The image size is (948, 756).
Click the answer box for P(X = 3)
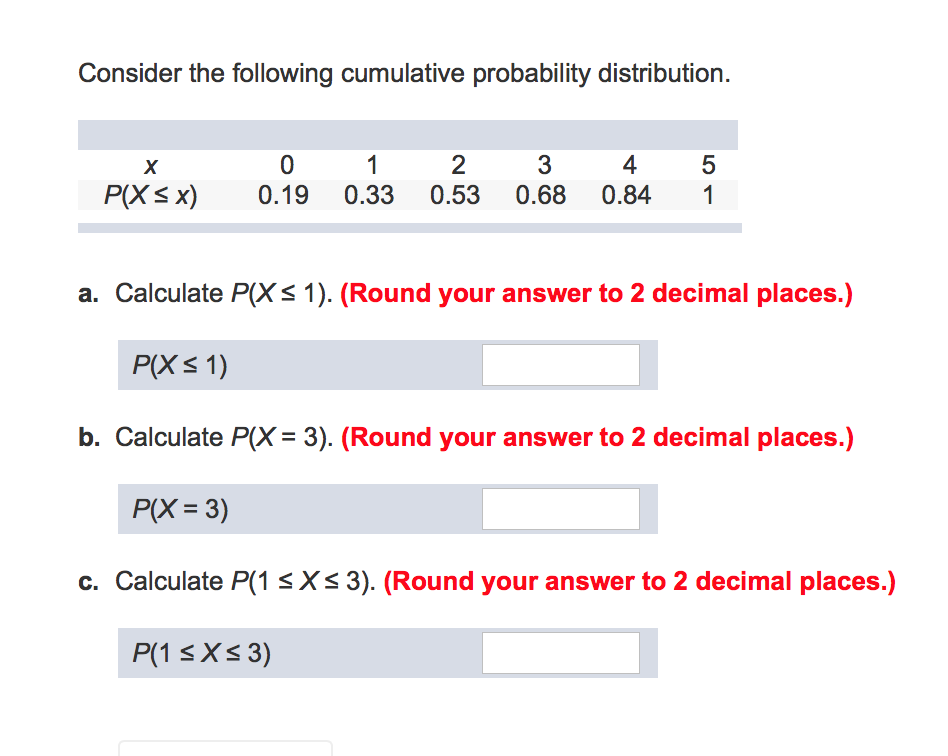pyautogui.click(x=560, y=508)
